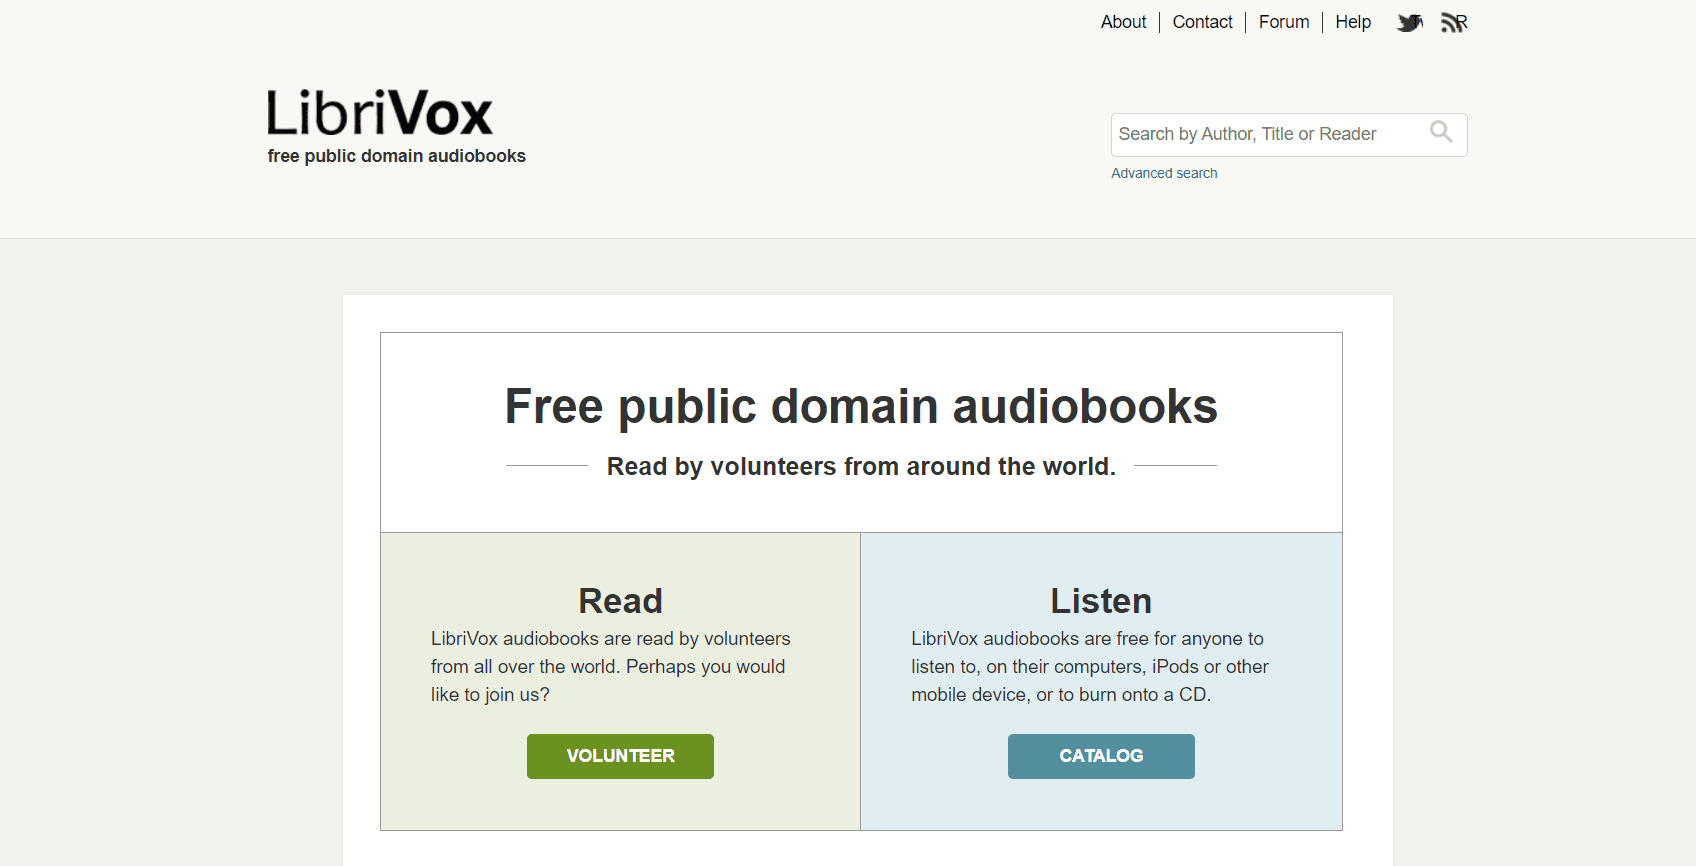This screenshot has height=866, width=1696.
Task: Visit the Forum link
Action: pyautogui.click(x=1283, y=22)
